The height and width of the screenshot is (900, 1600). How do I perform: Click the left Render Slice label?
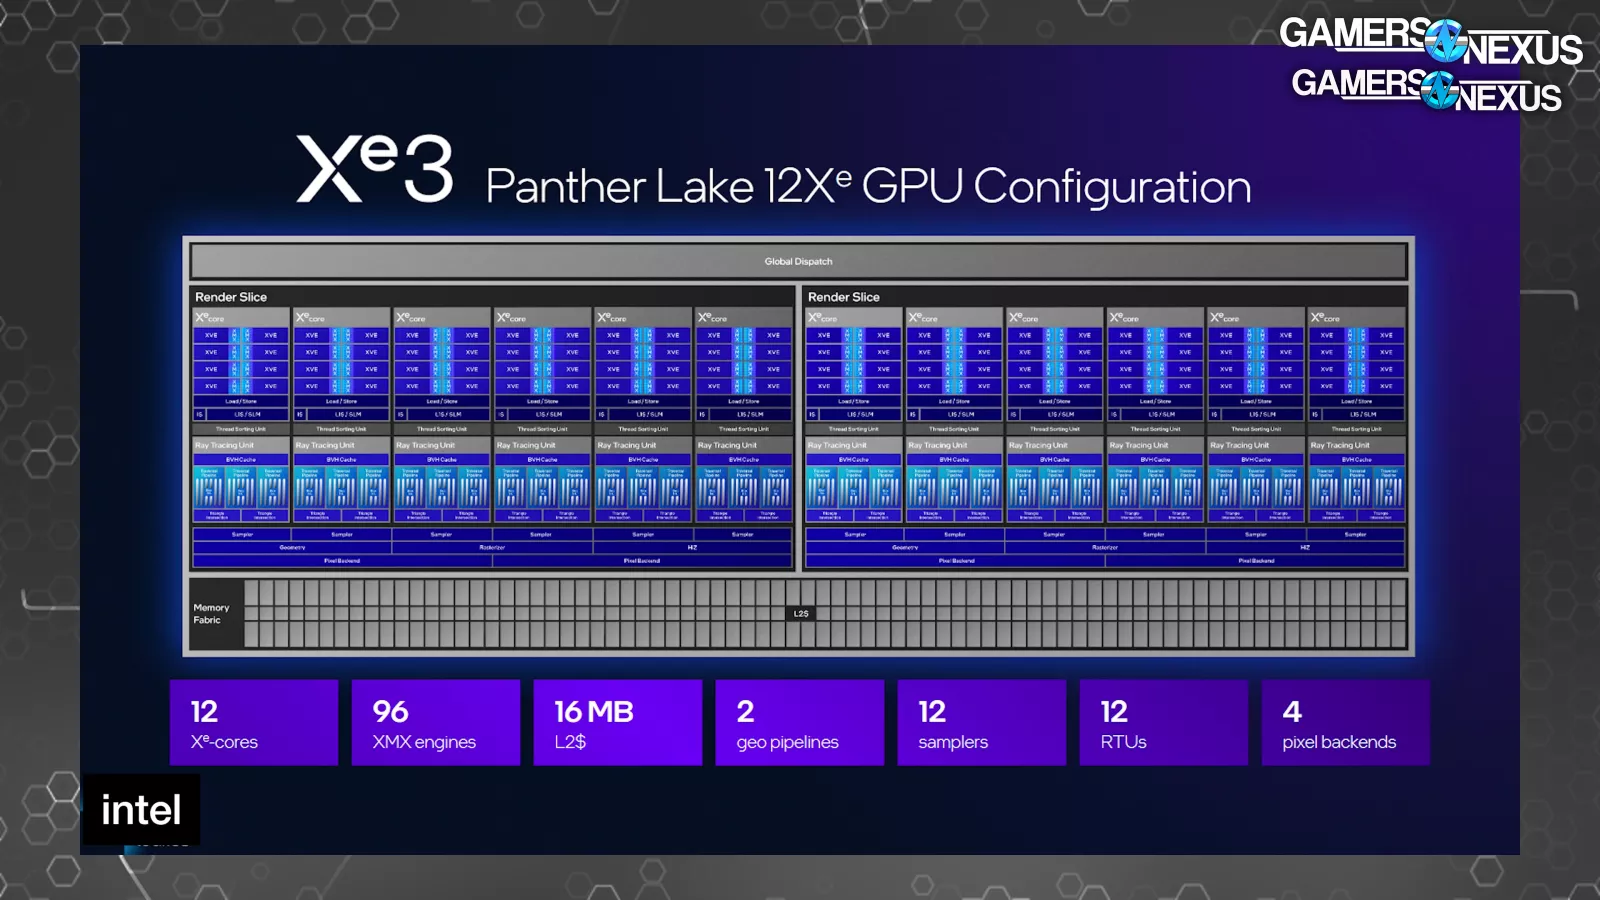click(x=231, y=297)
